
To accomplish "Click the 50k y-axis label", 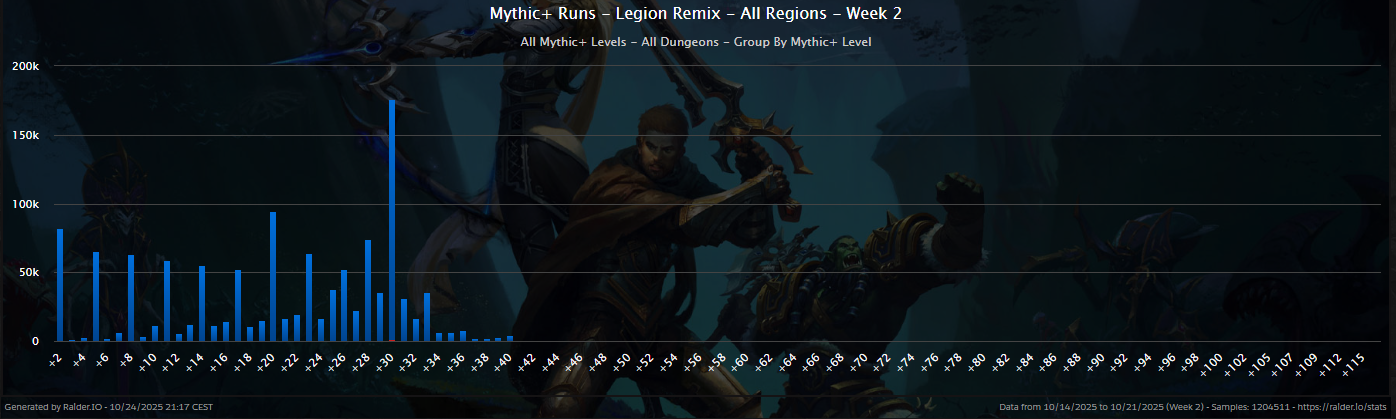I will pos(26,272).
